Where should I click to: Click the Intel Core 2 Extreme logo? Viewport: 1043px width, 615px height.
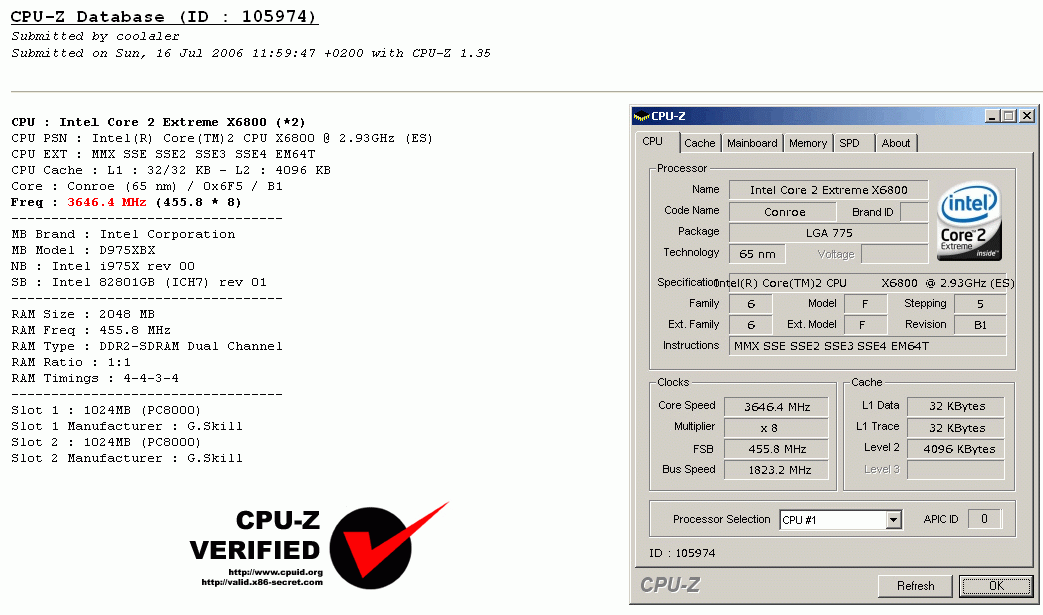point(969,221)
